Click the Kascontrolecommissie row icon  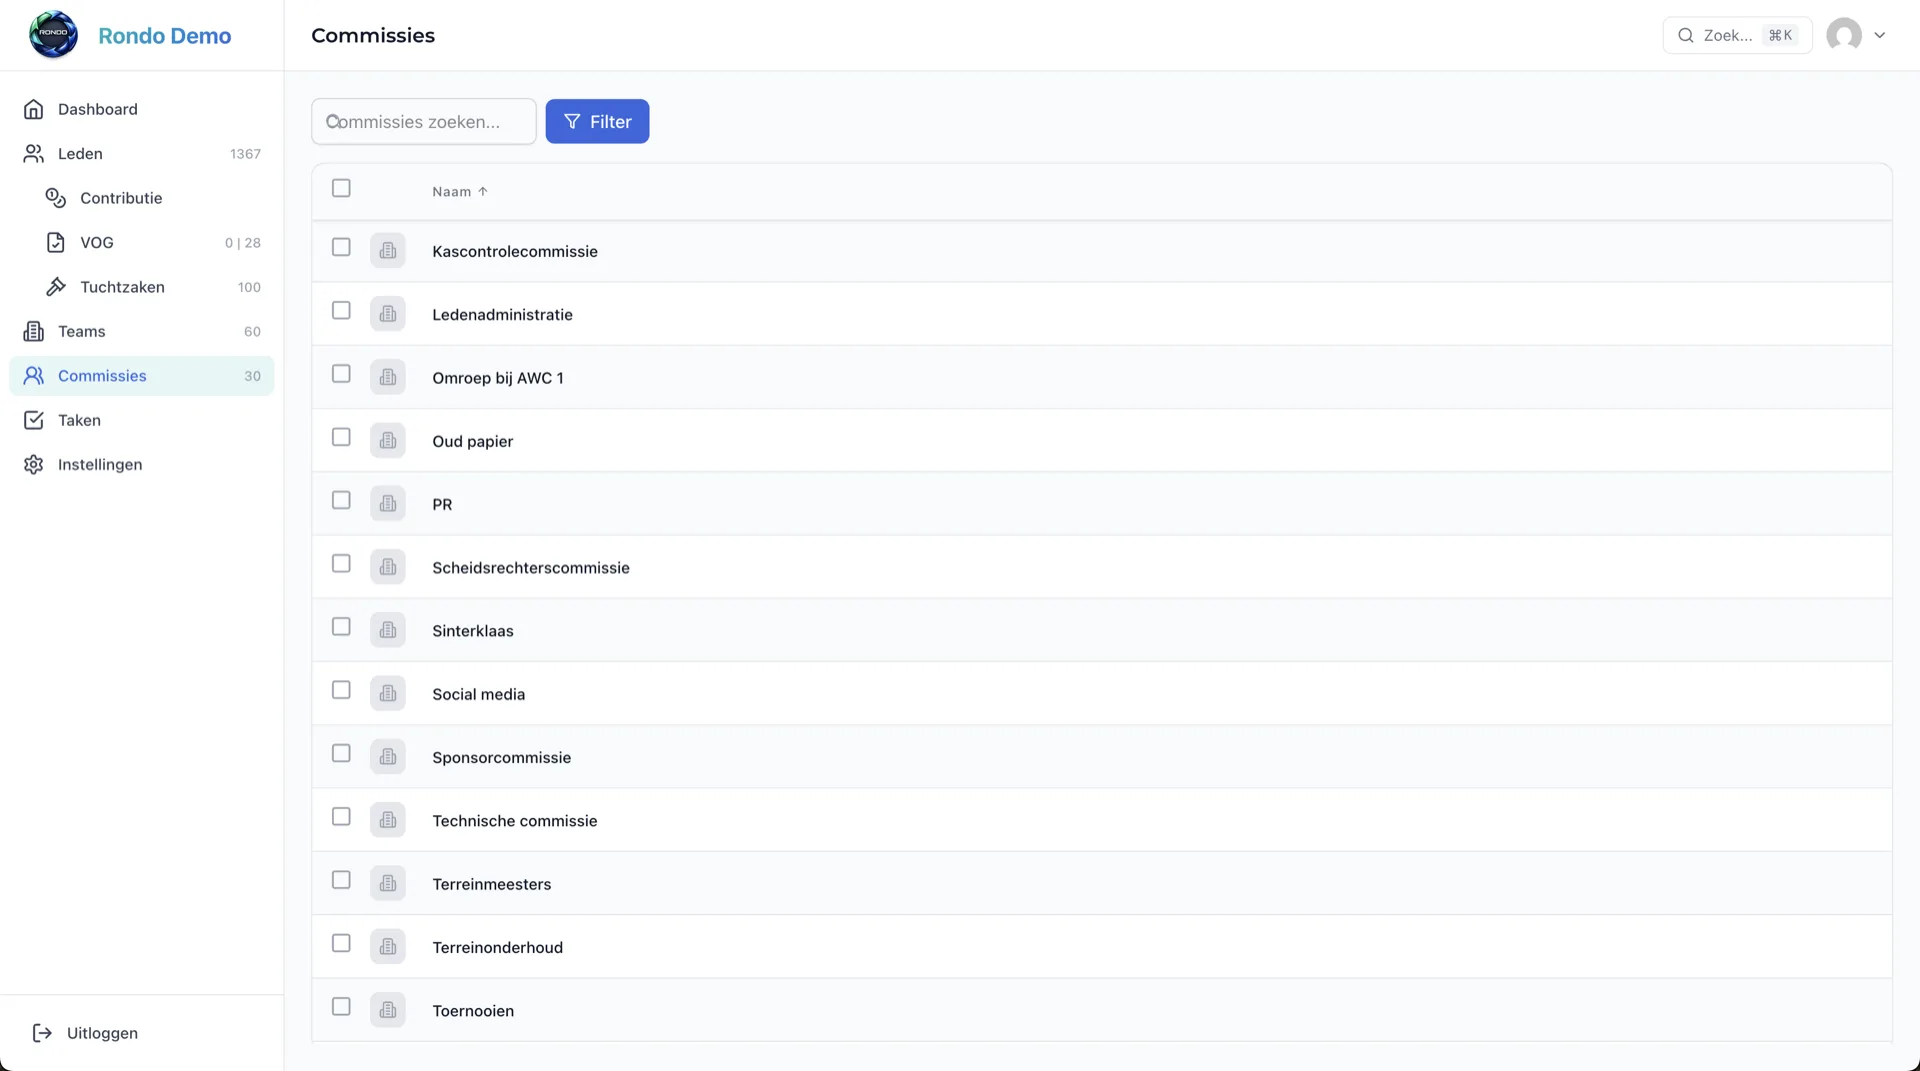click(388, 251)
